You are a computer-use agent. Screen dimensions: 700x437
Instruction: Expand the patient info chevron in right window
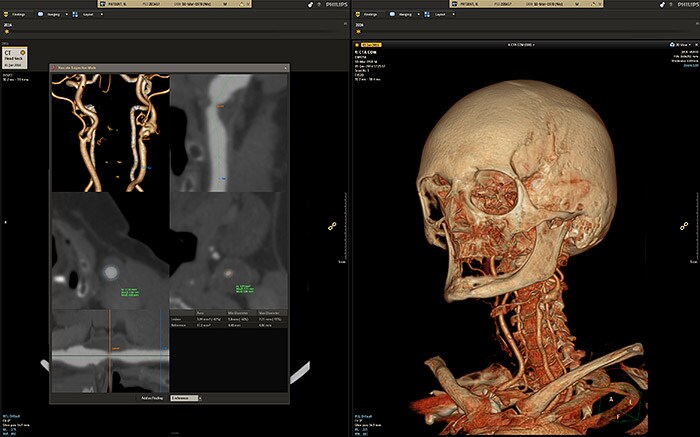click(600, 4)
